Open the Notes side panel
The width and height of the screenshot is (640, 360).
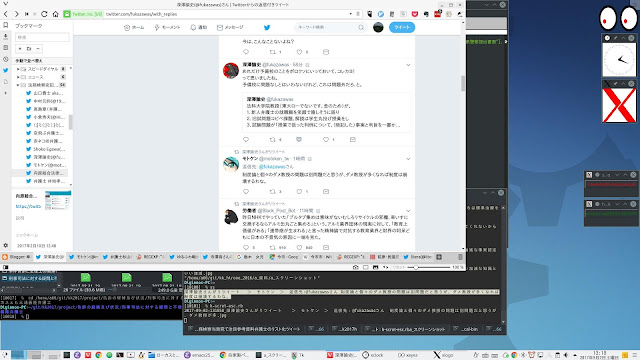(6, 48)
